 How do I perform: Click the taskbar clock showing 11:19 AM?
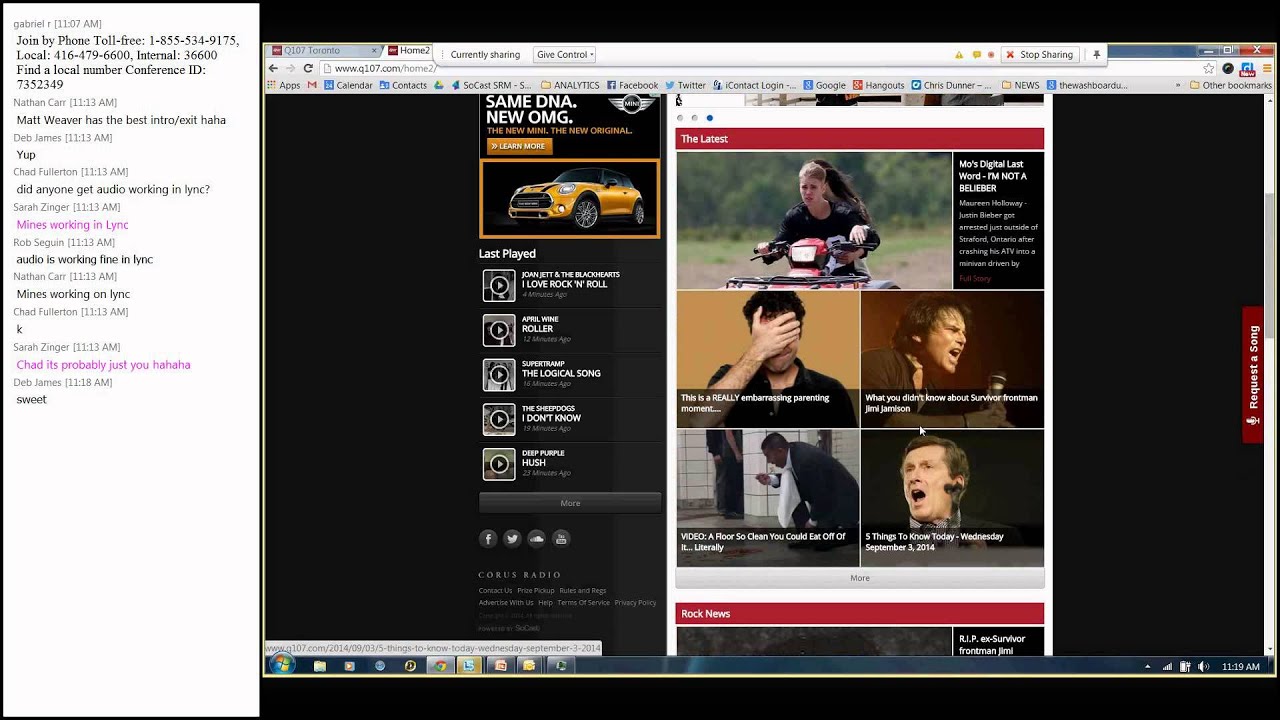(x=1241, y=667)
